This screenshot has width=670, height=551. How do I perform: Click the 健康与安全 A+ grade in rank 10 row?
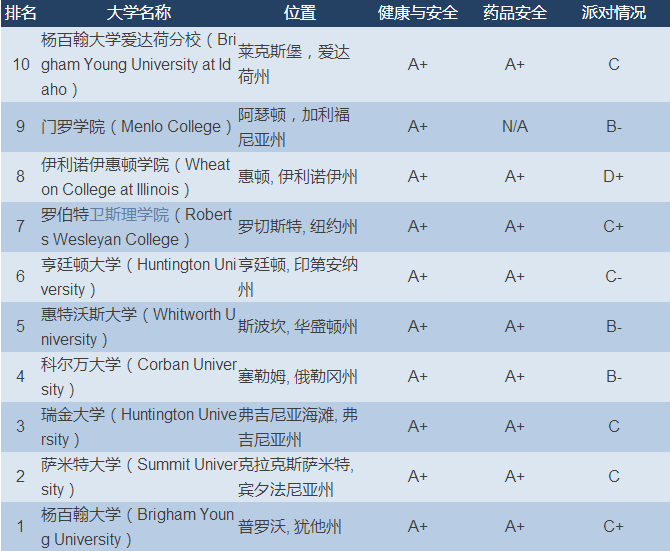coord(417,64)
